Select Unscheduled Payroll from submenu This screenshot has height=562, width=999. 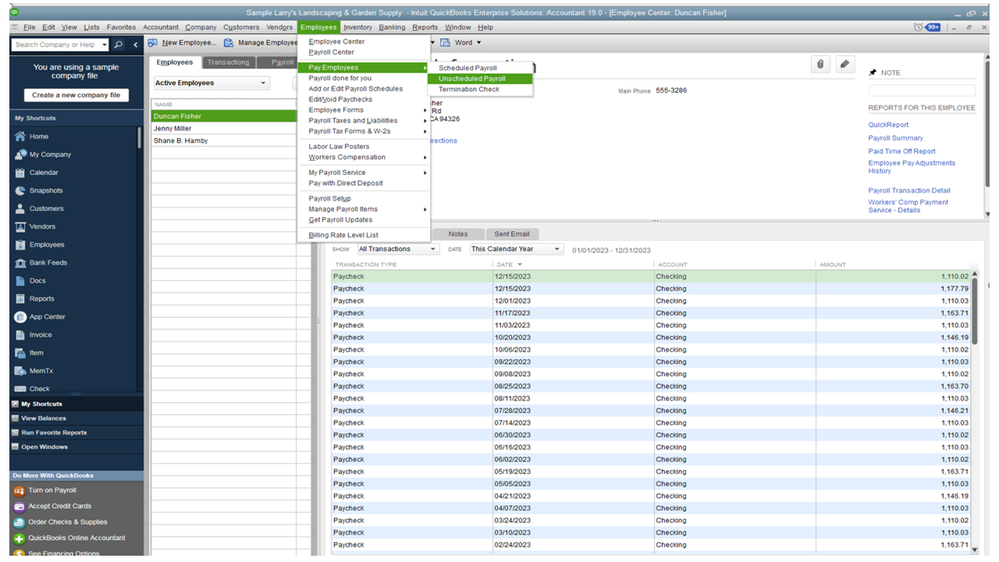tap(472, 78)
